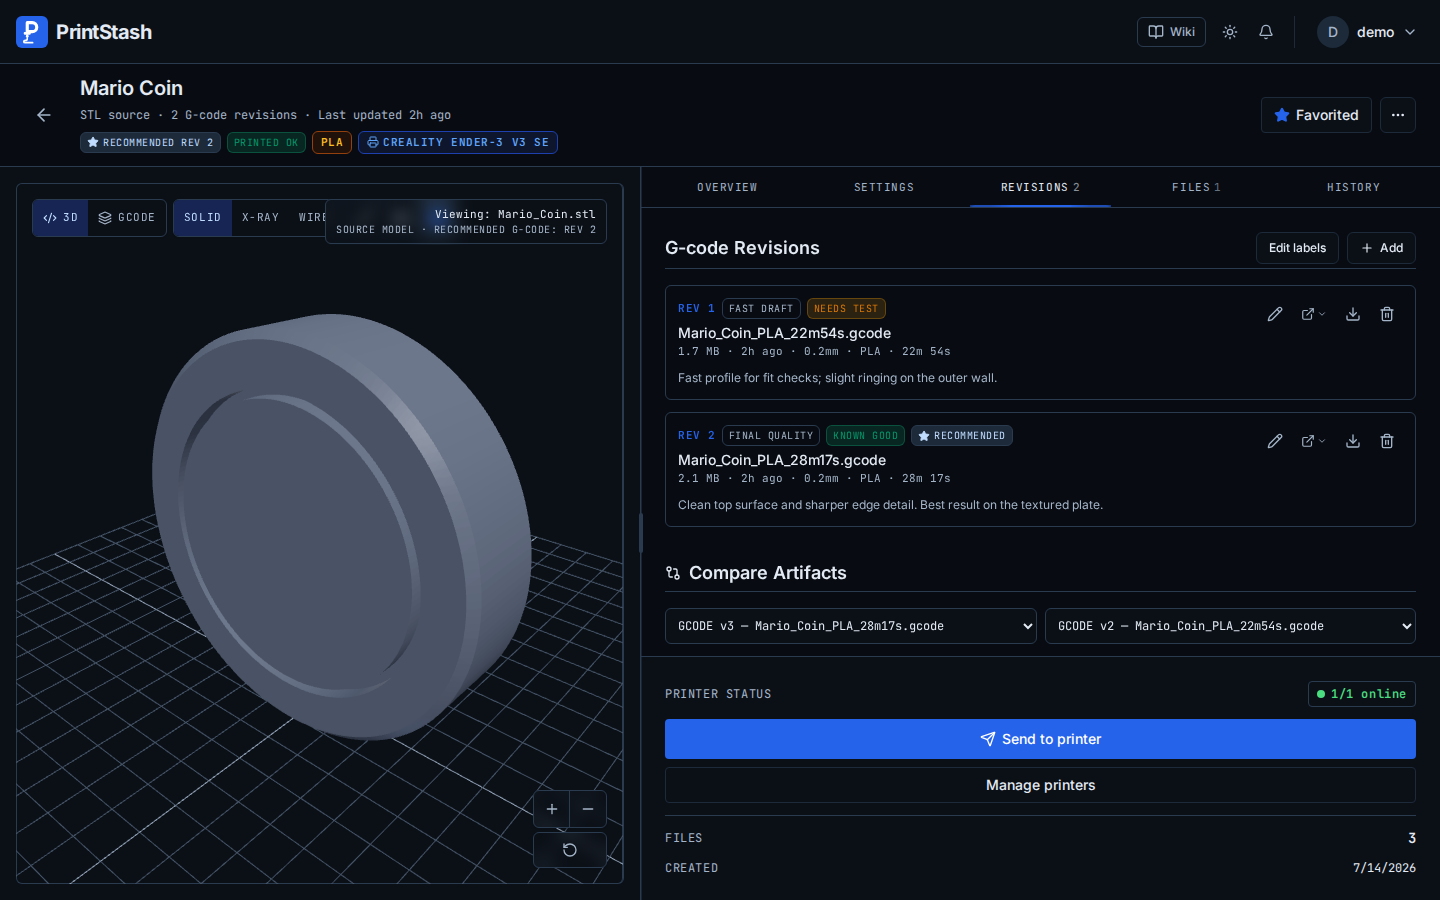Click the Compare Artifacts icon

tap(673, 573)
